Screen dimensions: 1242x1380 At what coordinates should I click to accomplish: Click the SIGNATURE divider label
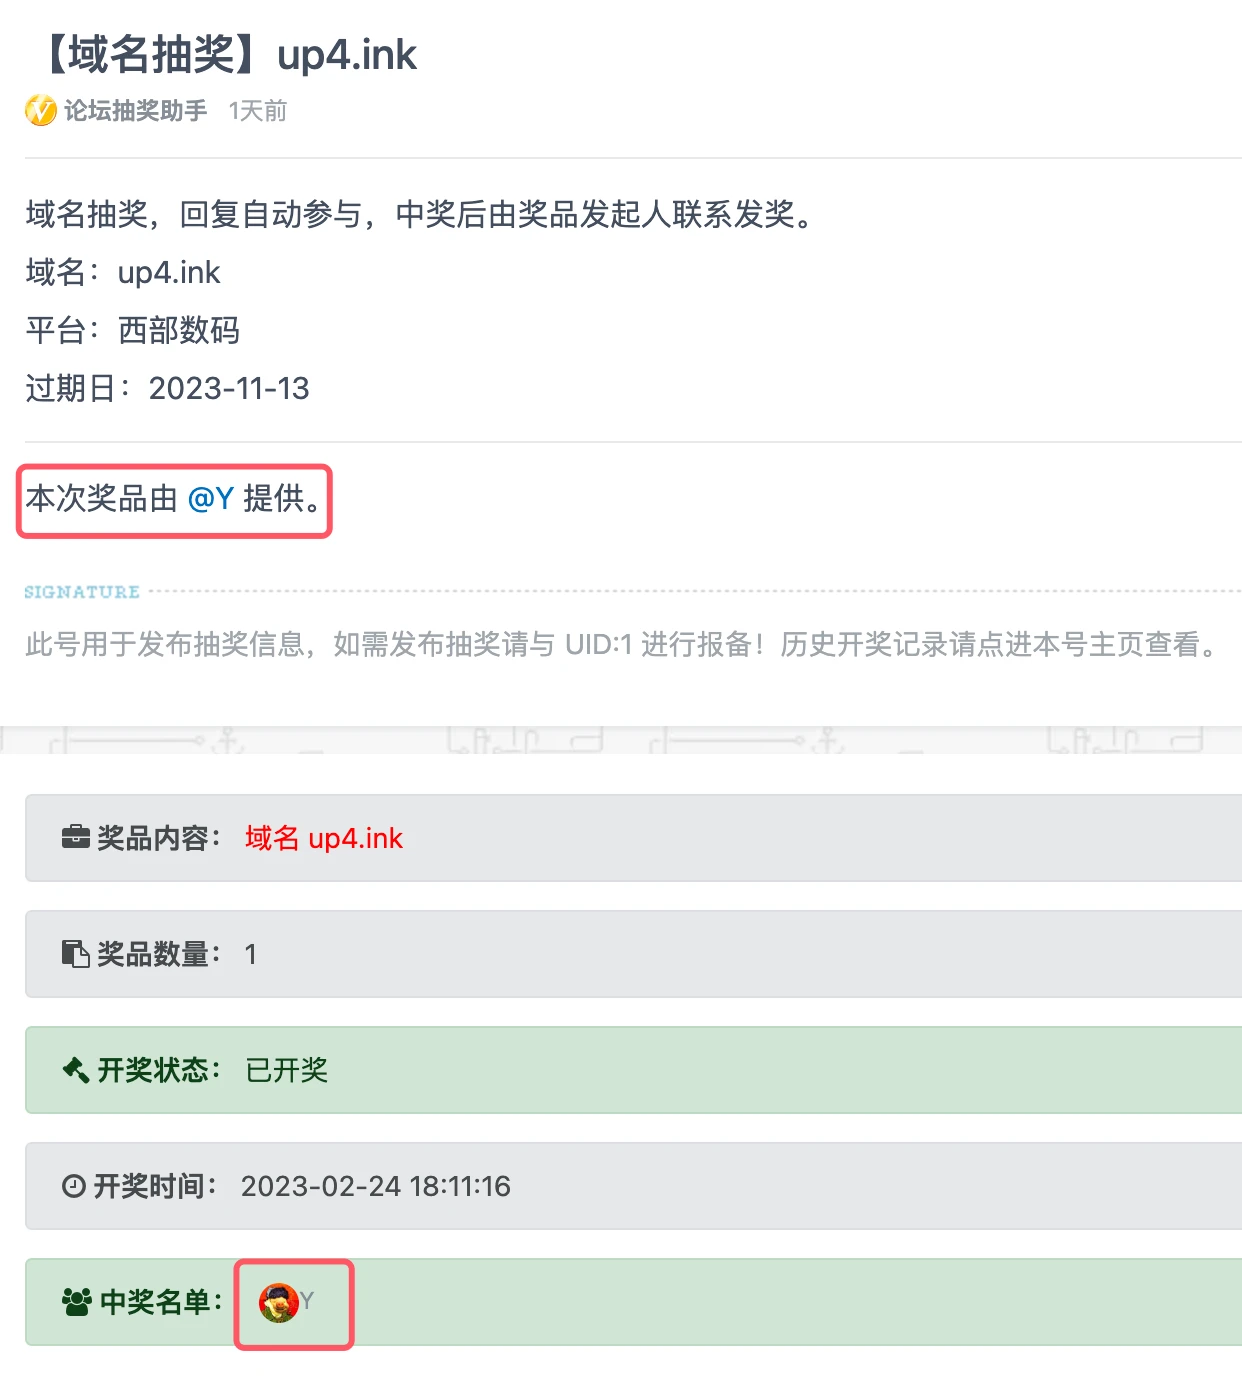click(x=82, y=592)
